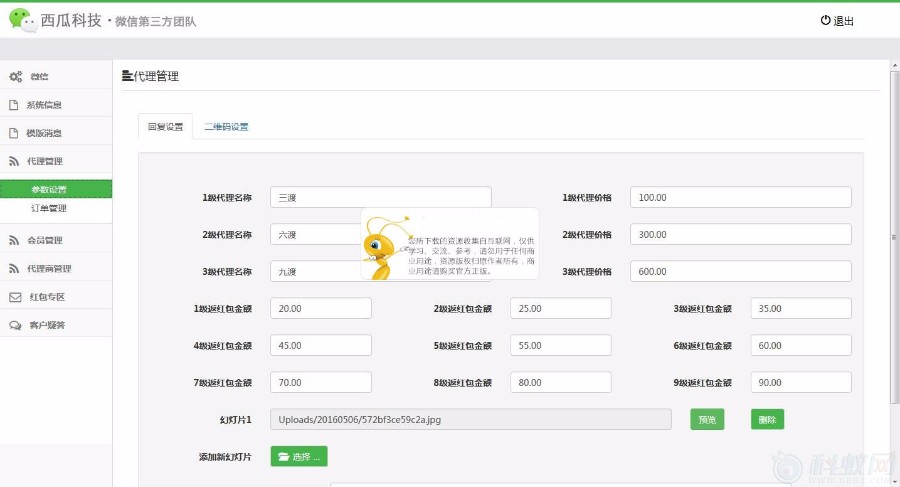900x487 pixels.
Task: Click the document icon beside 模版消息
Action: coord(14,133)
